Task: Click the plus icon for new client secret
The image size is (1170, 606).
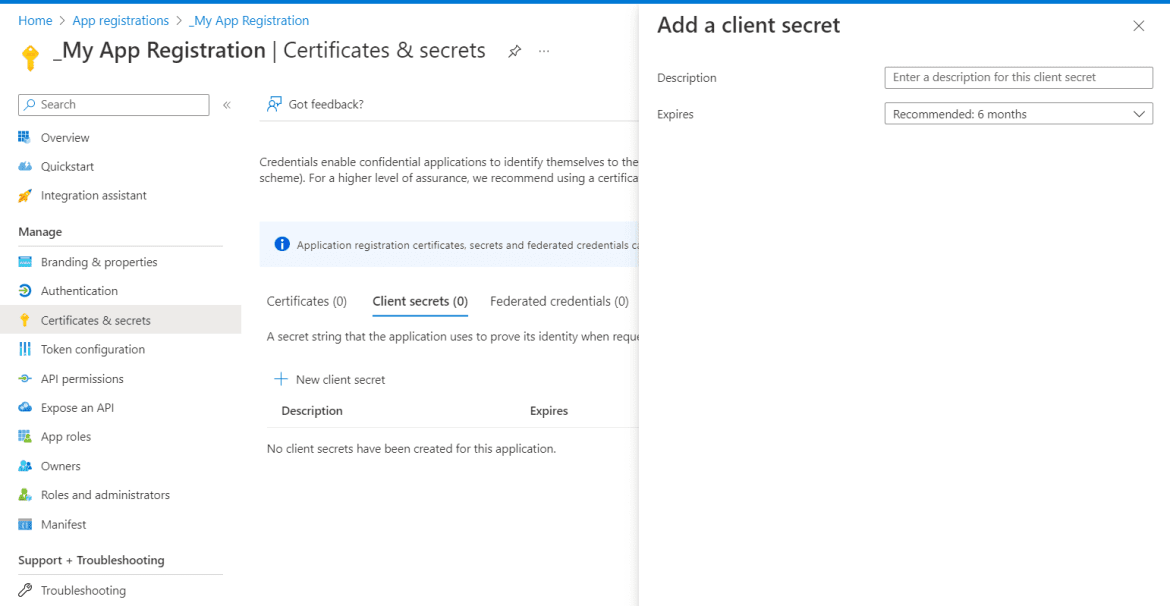Action: 281,379
